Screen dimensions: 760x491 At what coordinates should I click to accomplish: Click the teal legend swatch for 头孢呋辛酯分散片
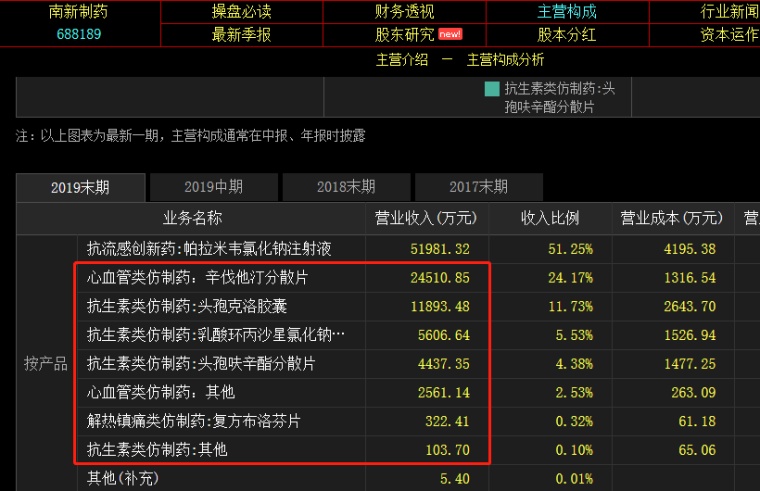[x=492, y=89]
